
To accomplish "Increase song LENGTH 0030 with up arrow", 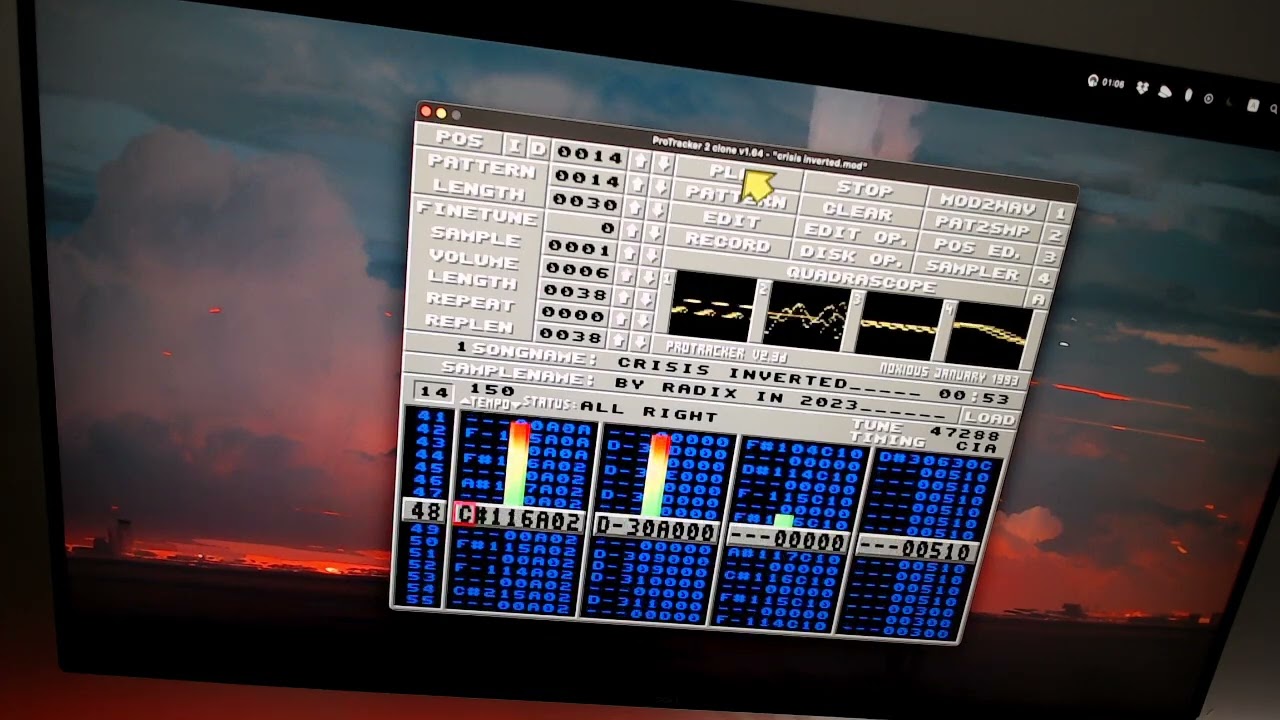I will [635, 207].
